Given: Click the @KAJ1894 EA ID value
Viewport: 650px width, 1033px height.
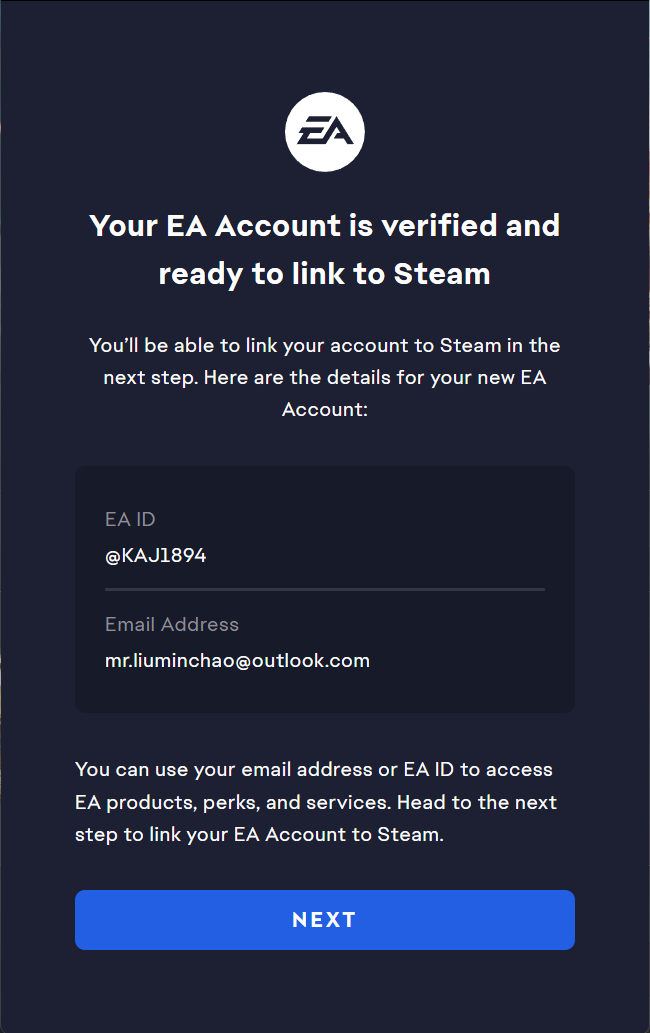Looking at the screenshot, I should click(156, 555).
